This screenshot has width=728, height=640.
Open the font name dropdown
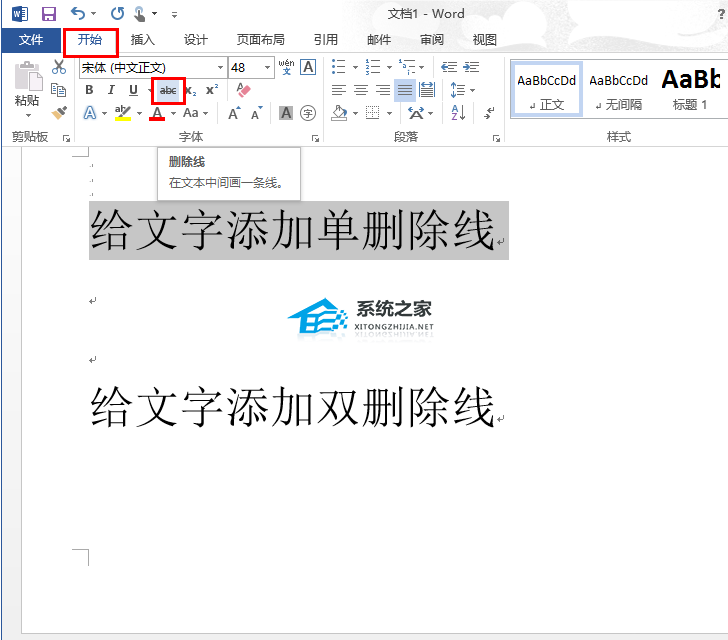point(220,68)
